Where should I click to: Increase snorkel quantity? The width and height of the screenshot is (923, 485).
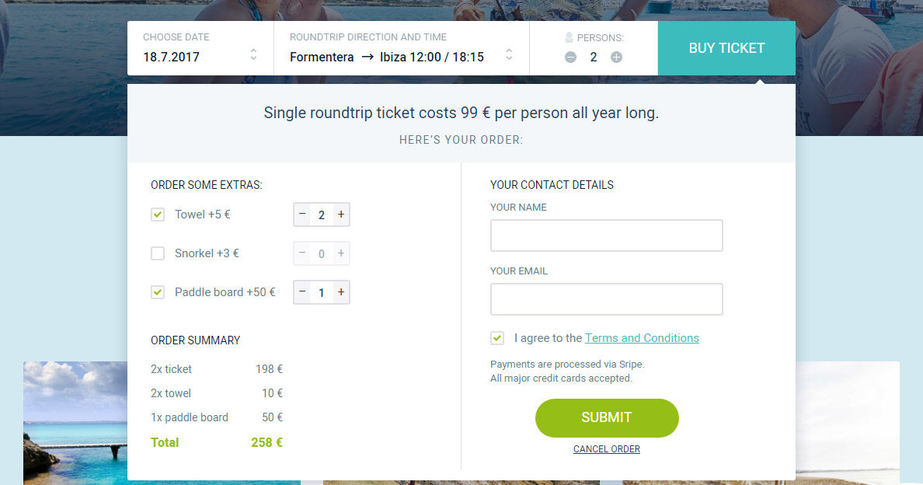[x=341, y=254]
